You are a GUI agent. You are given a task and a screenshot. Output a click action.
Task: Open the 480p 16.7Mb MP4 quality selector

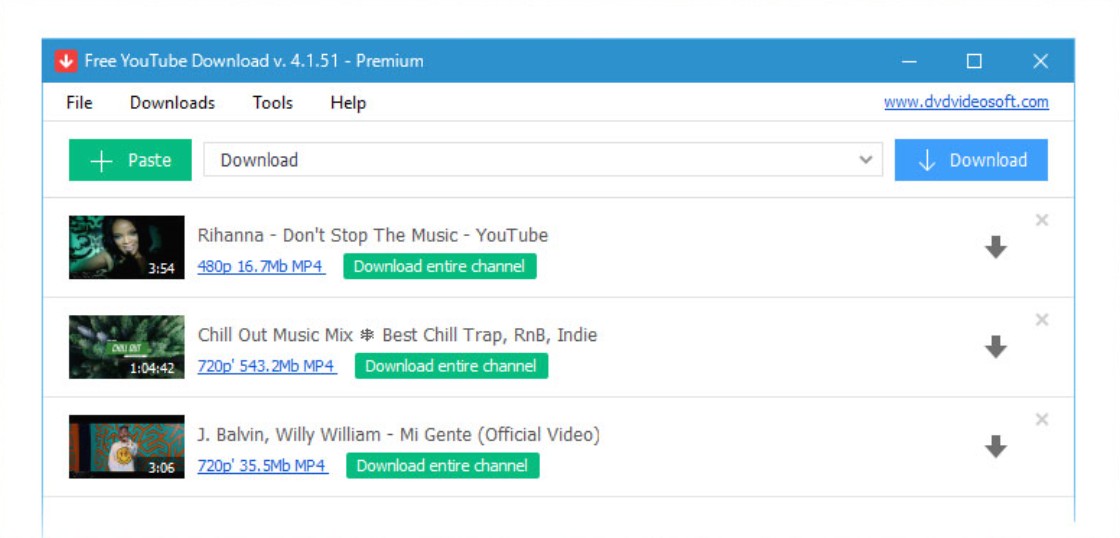pos(261,266)
